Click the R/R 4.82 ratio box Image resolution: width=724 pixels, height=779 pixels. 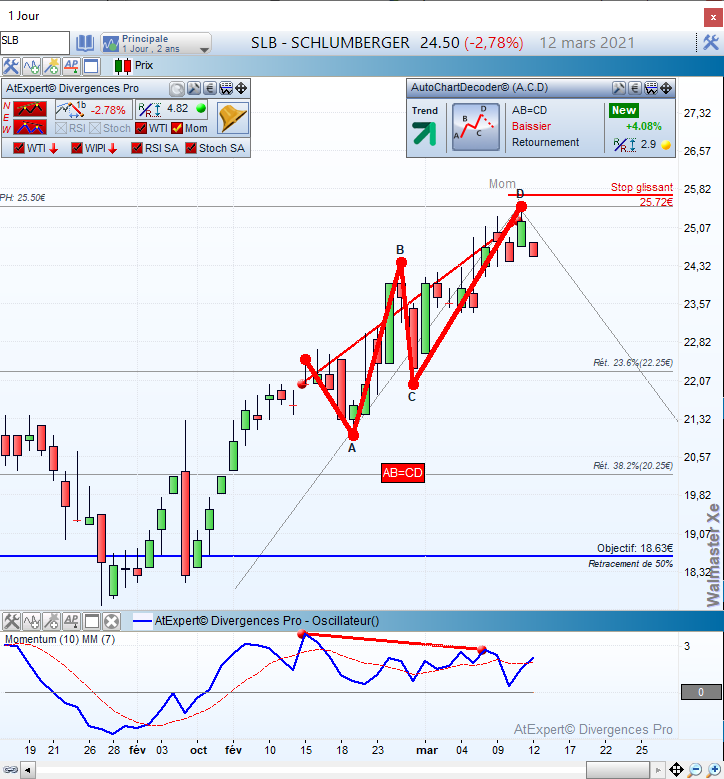[x=172, y=109]
